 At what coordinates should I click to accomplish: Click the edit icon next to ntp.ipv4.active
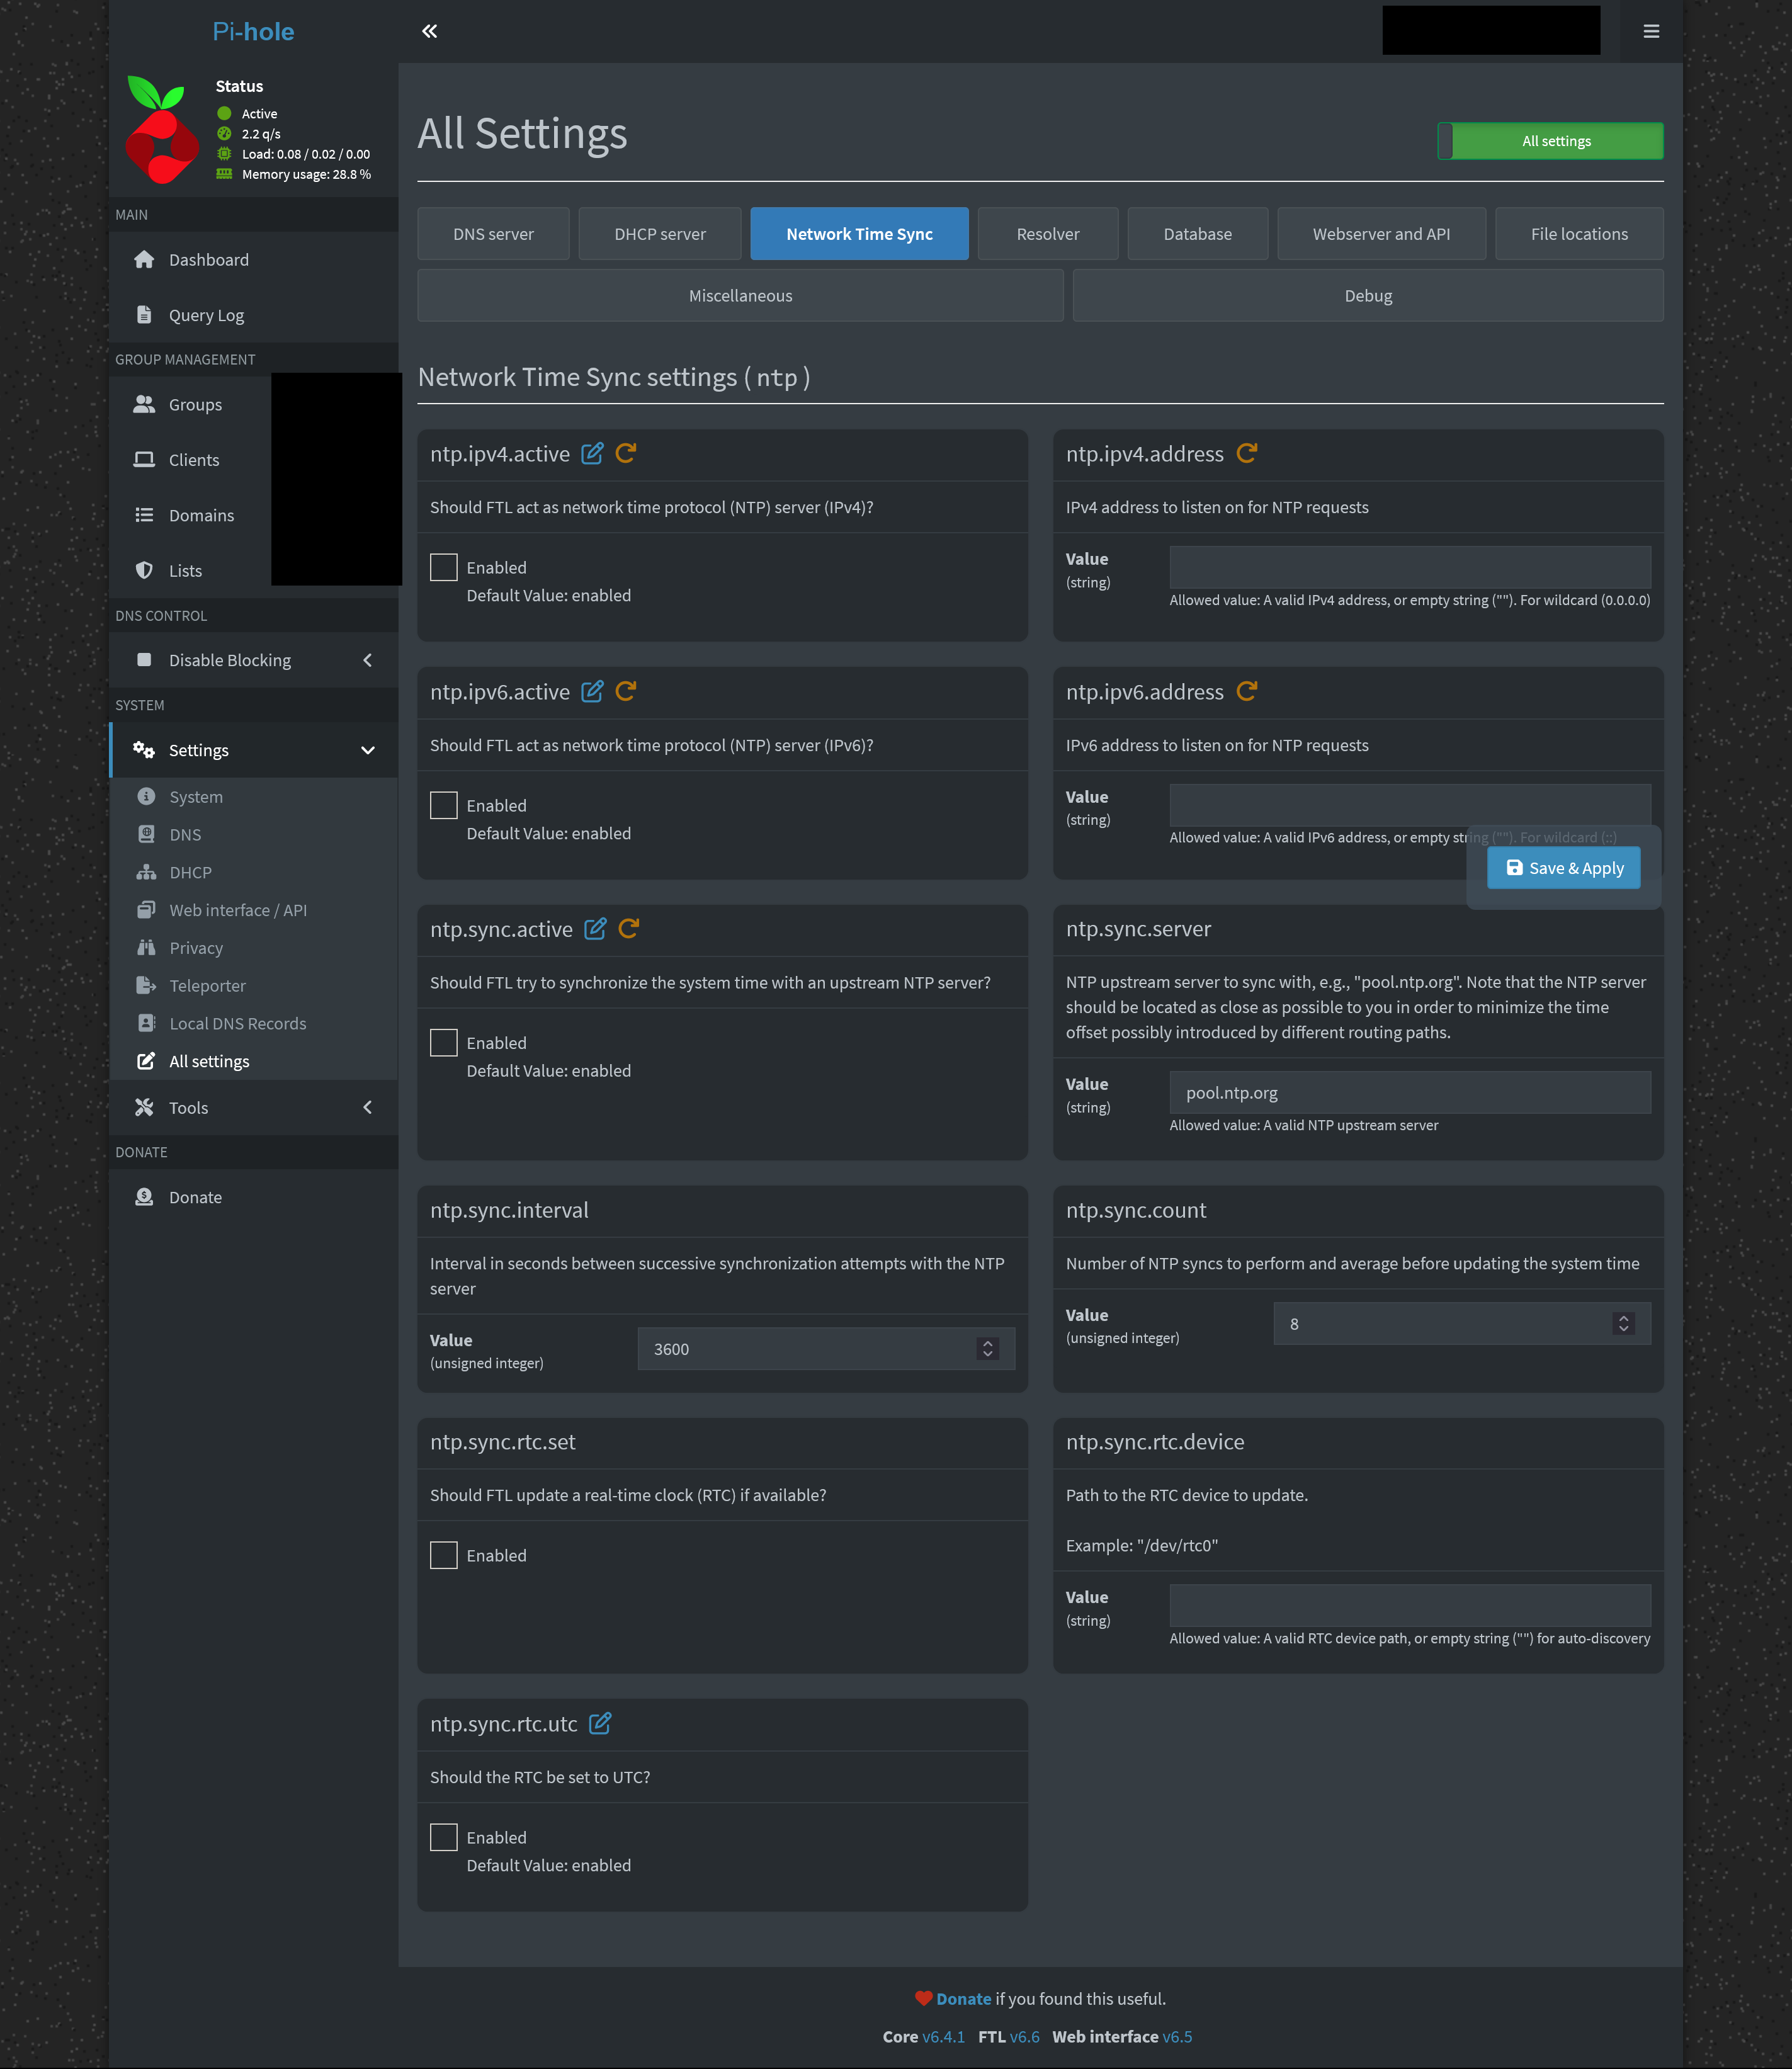(x=592, y=454)
